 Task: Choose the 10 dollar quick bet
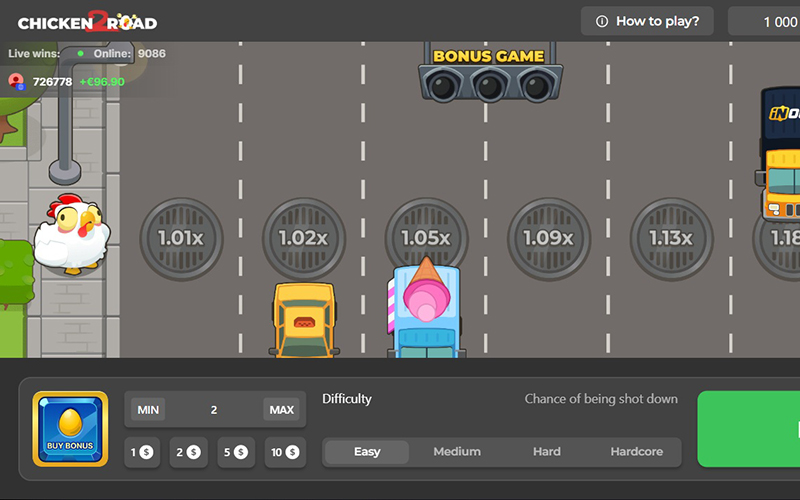[x=285, y=452]
